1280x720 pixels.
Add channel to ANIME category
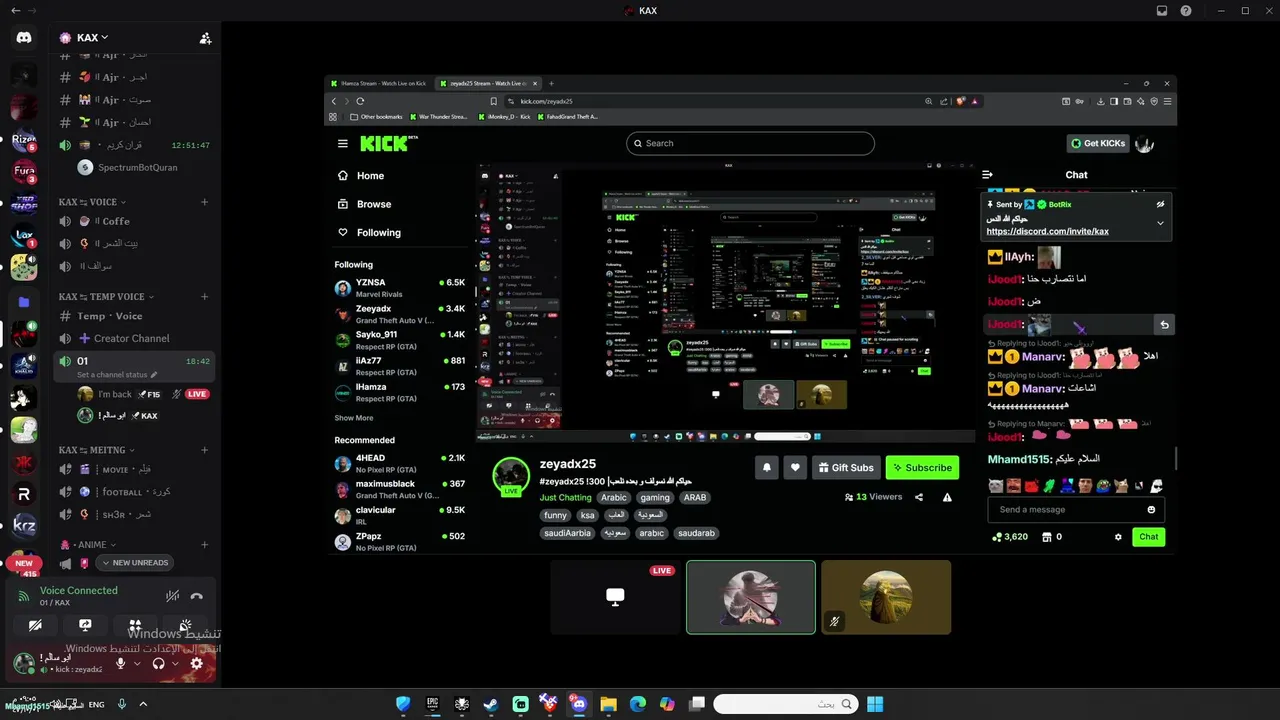click(x=204, y=545)
